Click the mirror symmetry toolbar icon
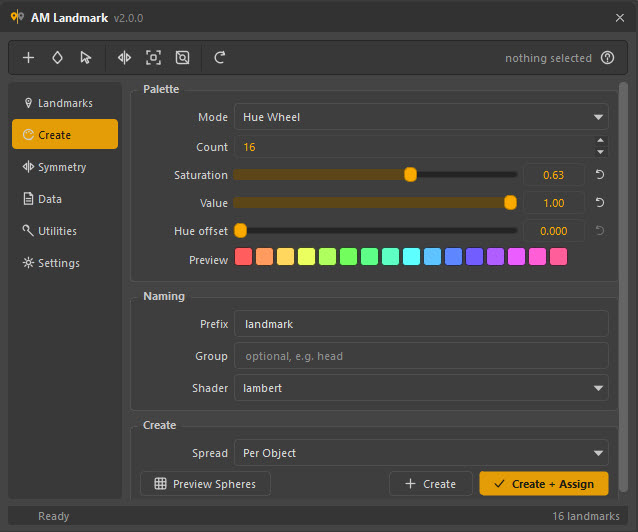 coord(124,58)
